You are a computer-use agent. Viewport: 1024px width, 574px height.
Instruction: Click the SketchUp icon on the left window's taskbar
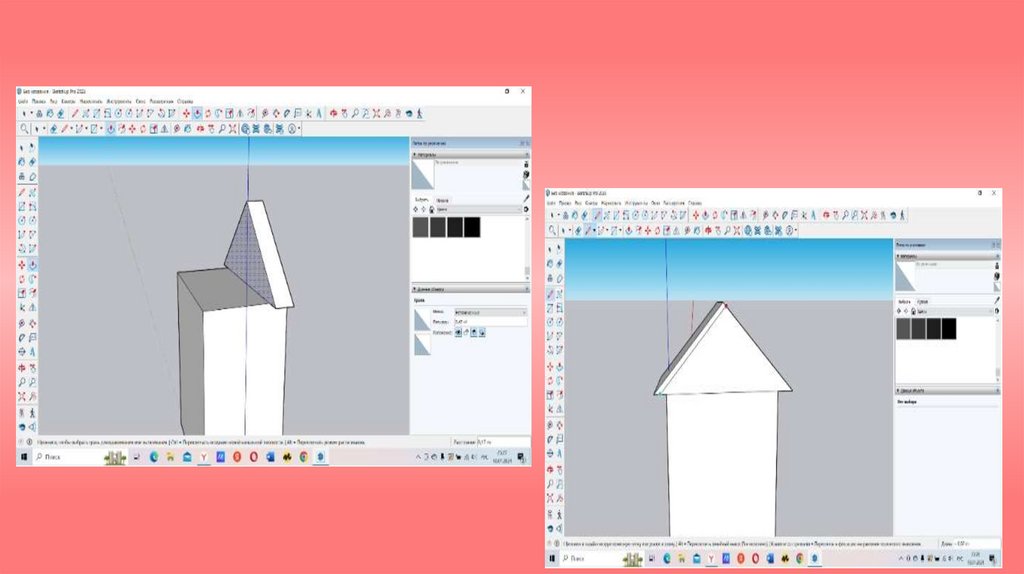[x=320, y=457]
